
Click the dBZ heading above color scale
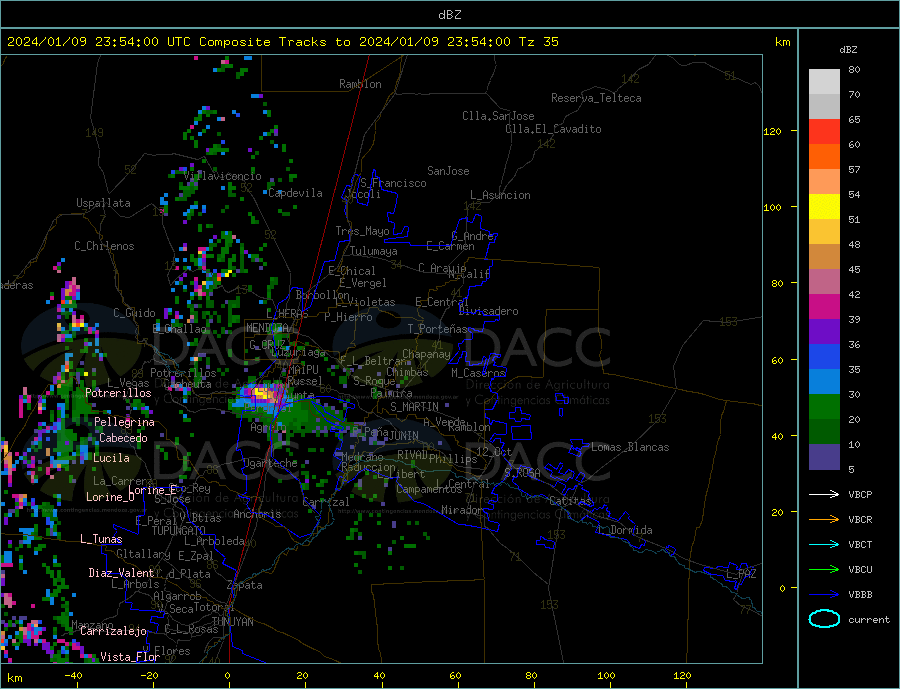848,50
